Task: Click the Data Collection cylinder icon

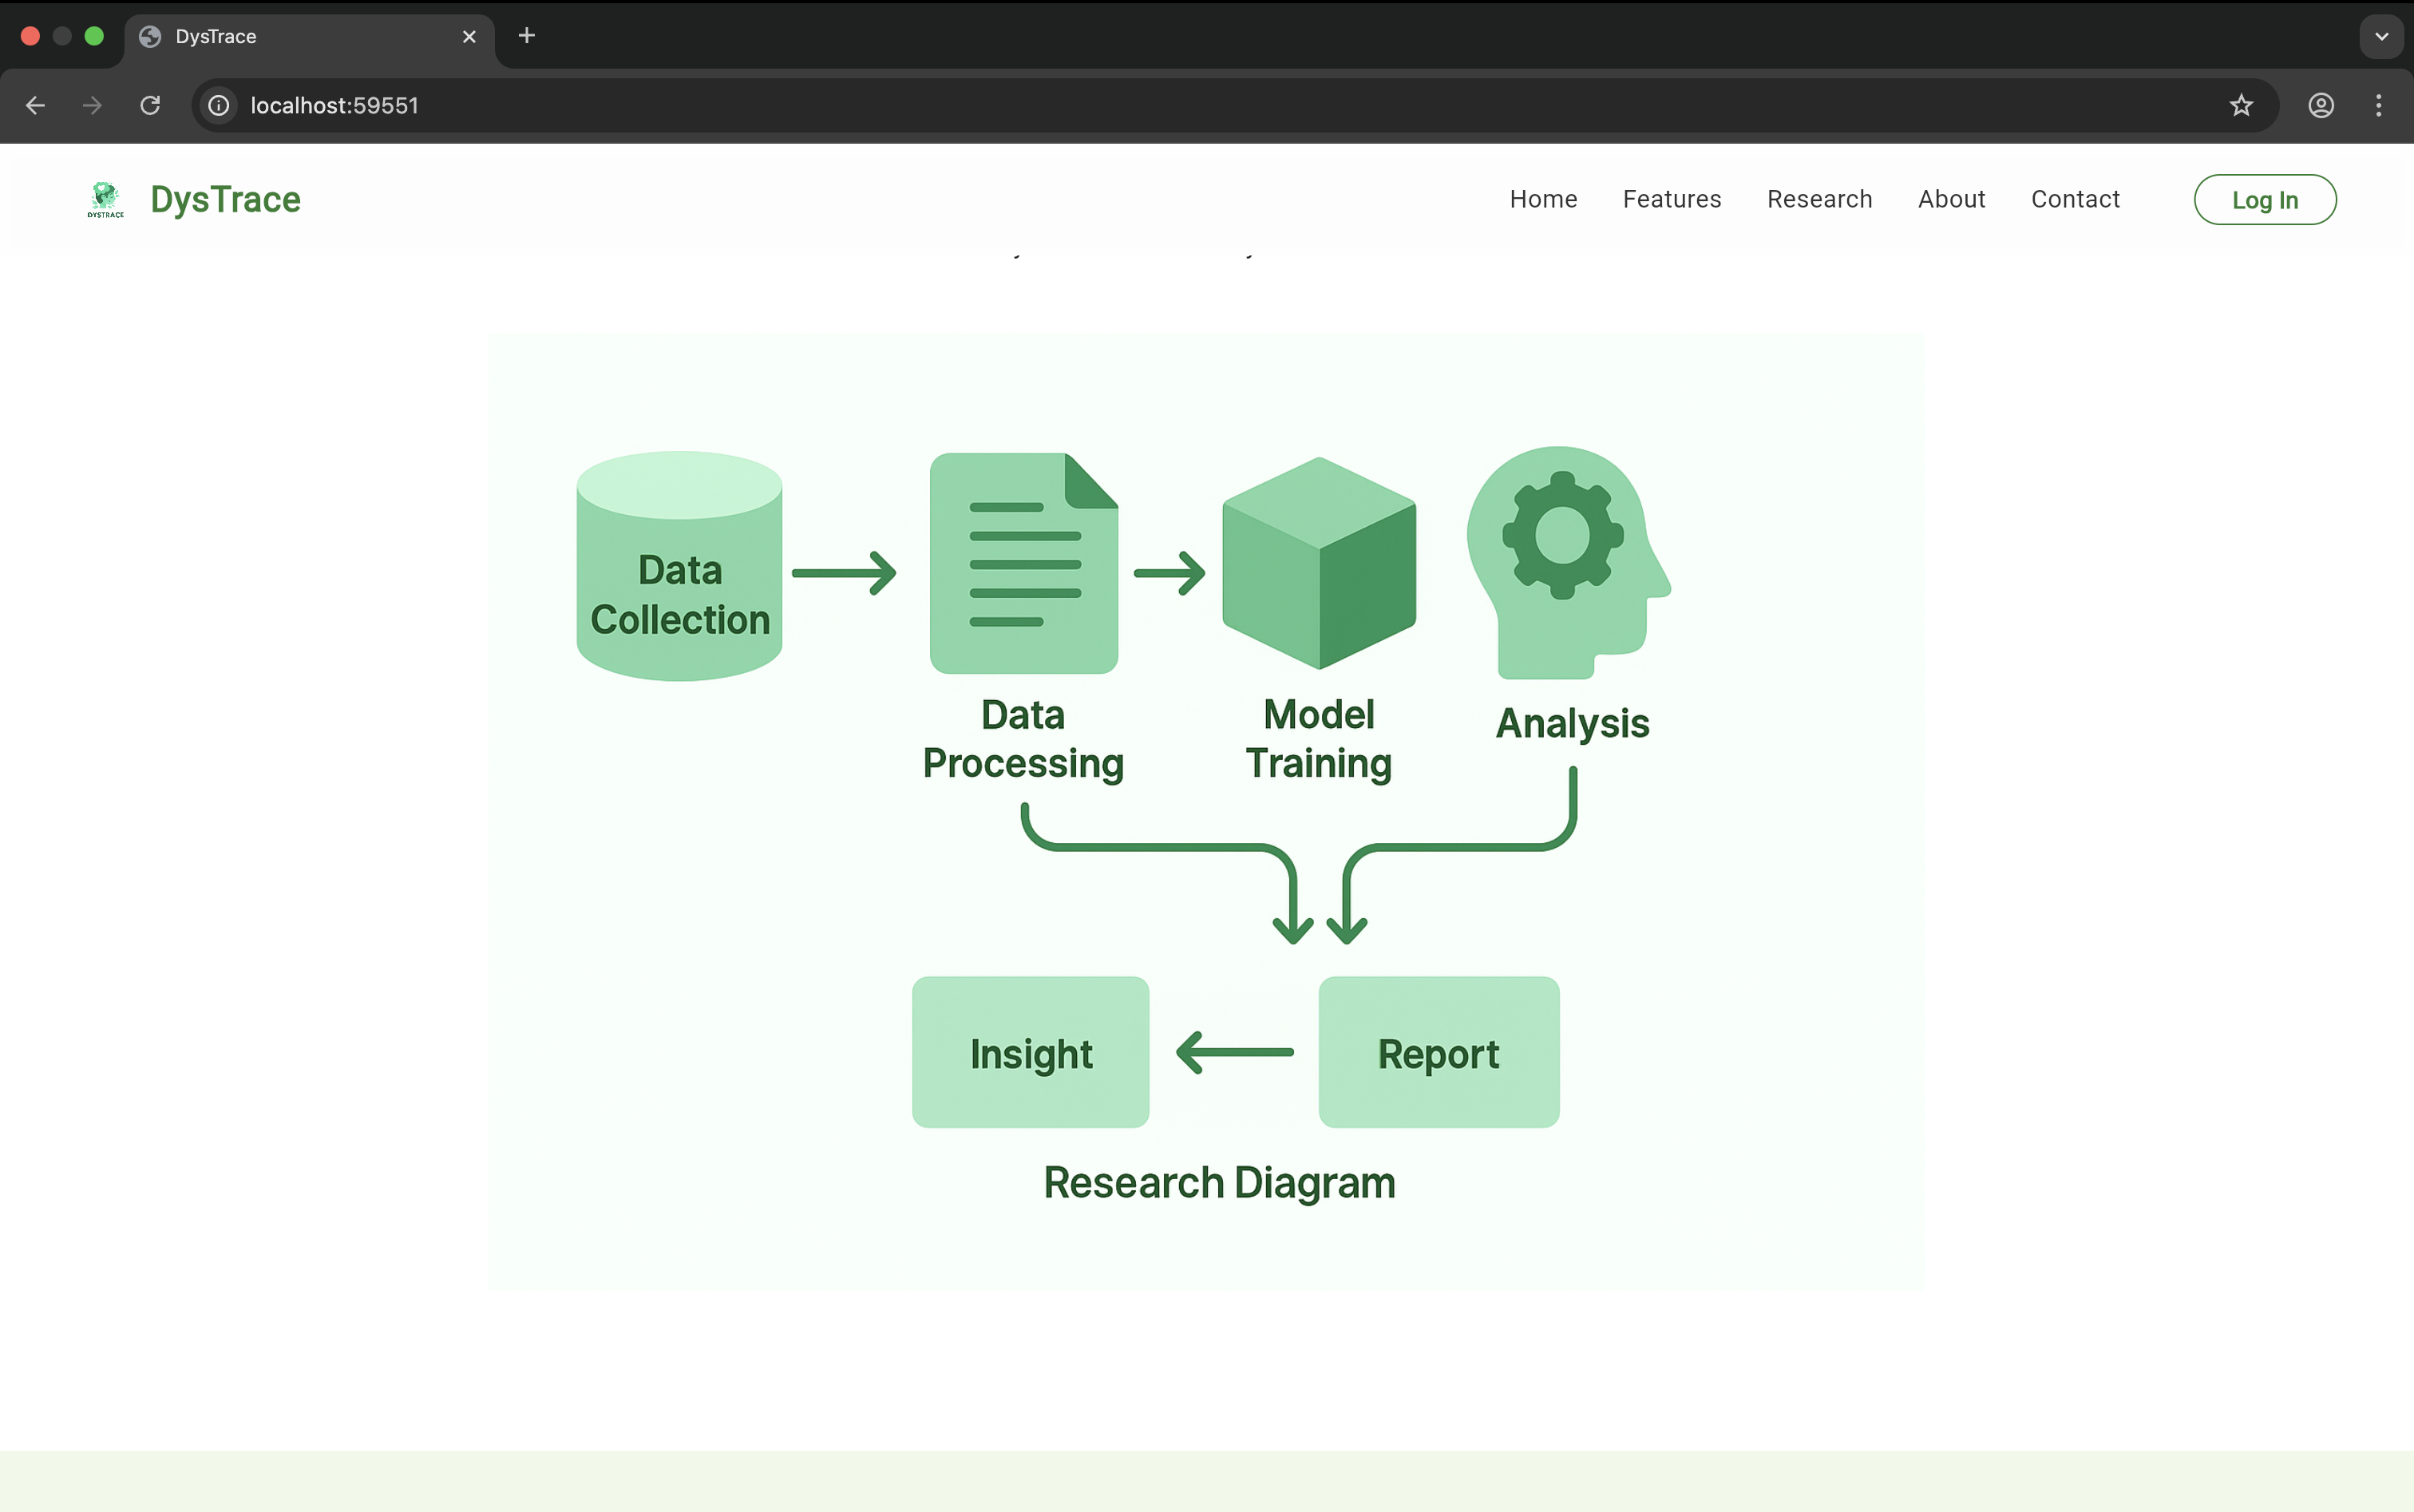Action: (679, 565)
